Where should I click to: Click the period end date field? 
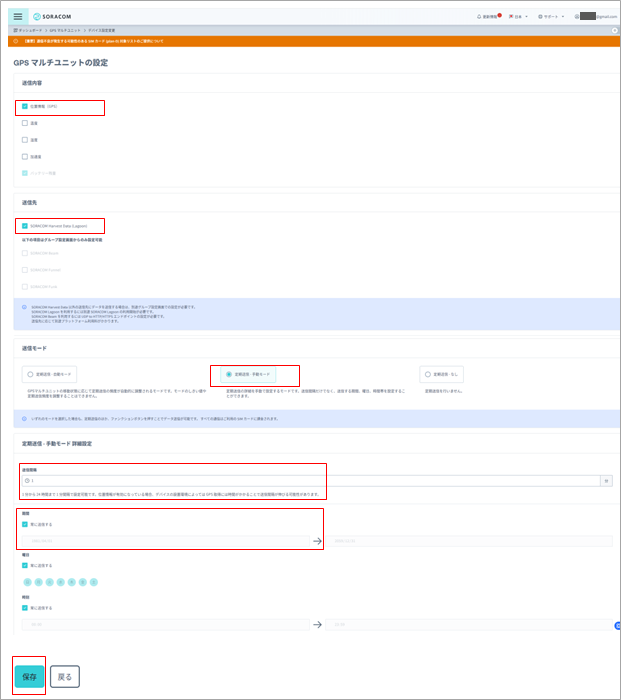(469, 541)
